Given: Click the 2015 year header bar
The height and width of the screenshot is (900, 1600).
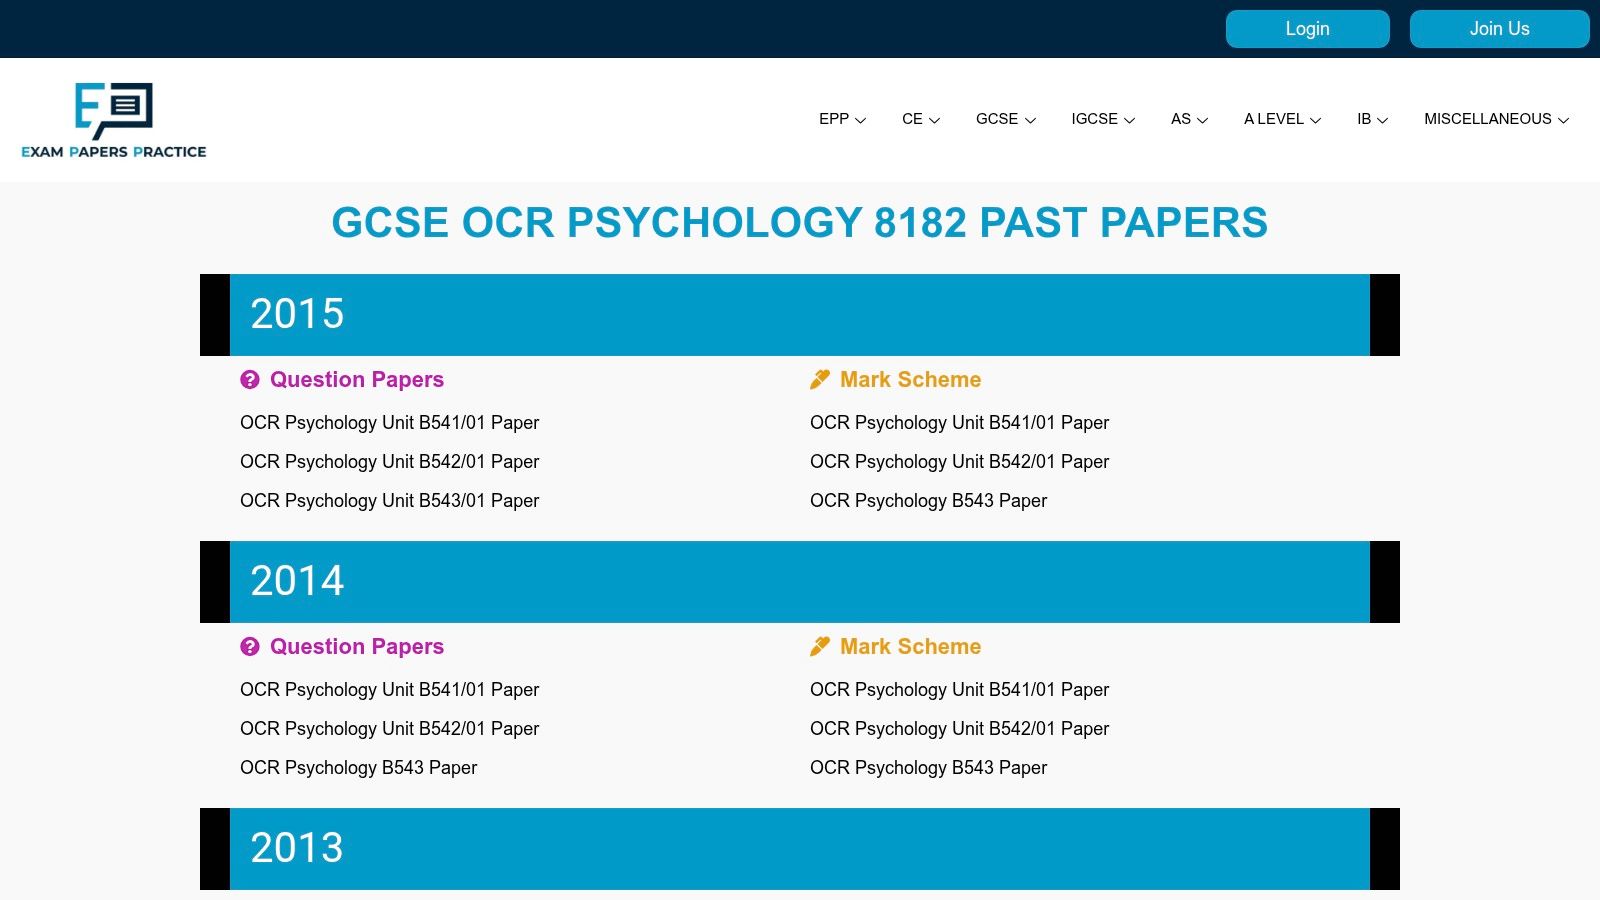Looking at the screenshot, I should (800, 315).
